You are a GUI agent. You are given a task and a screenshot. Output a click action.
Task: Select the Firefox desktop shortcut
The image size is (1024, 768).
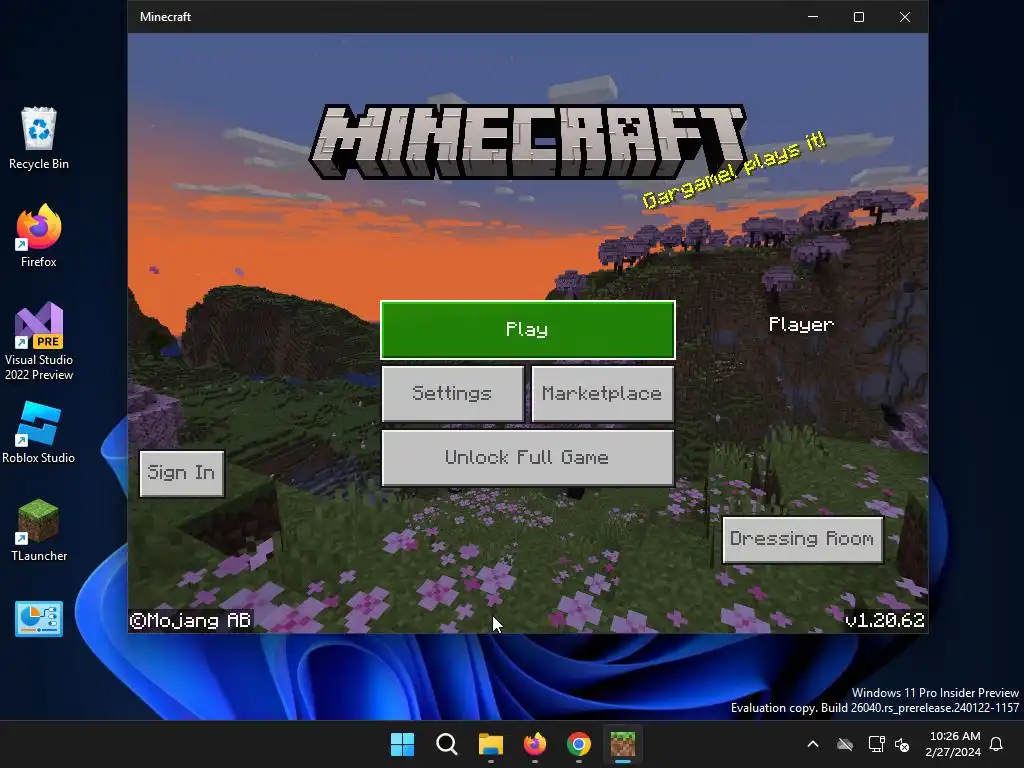[x=39, y=236]
